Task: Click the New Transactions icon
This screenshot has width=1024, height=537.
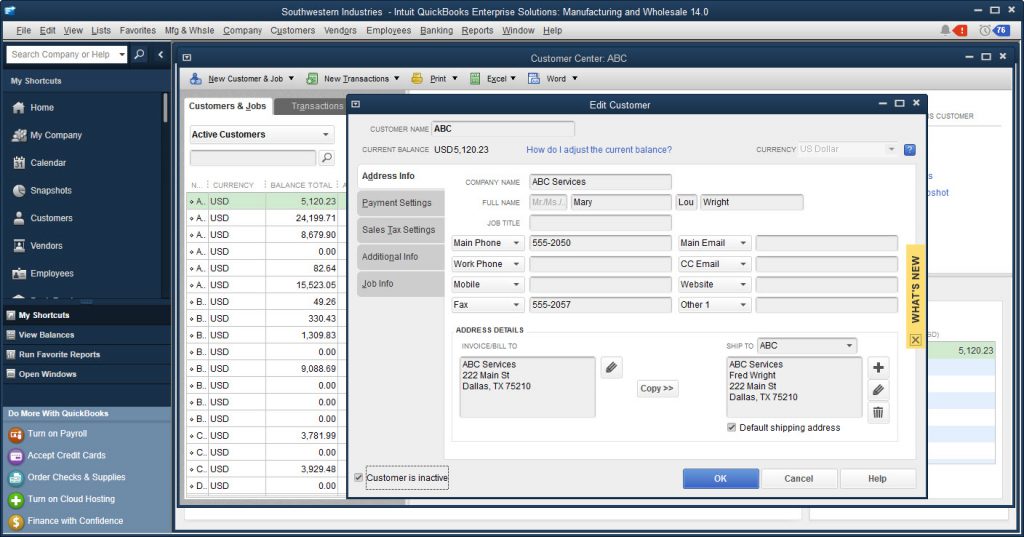Action: [312, 78]
